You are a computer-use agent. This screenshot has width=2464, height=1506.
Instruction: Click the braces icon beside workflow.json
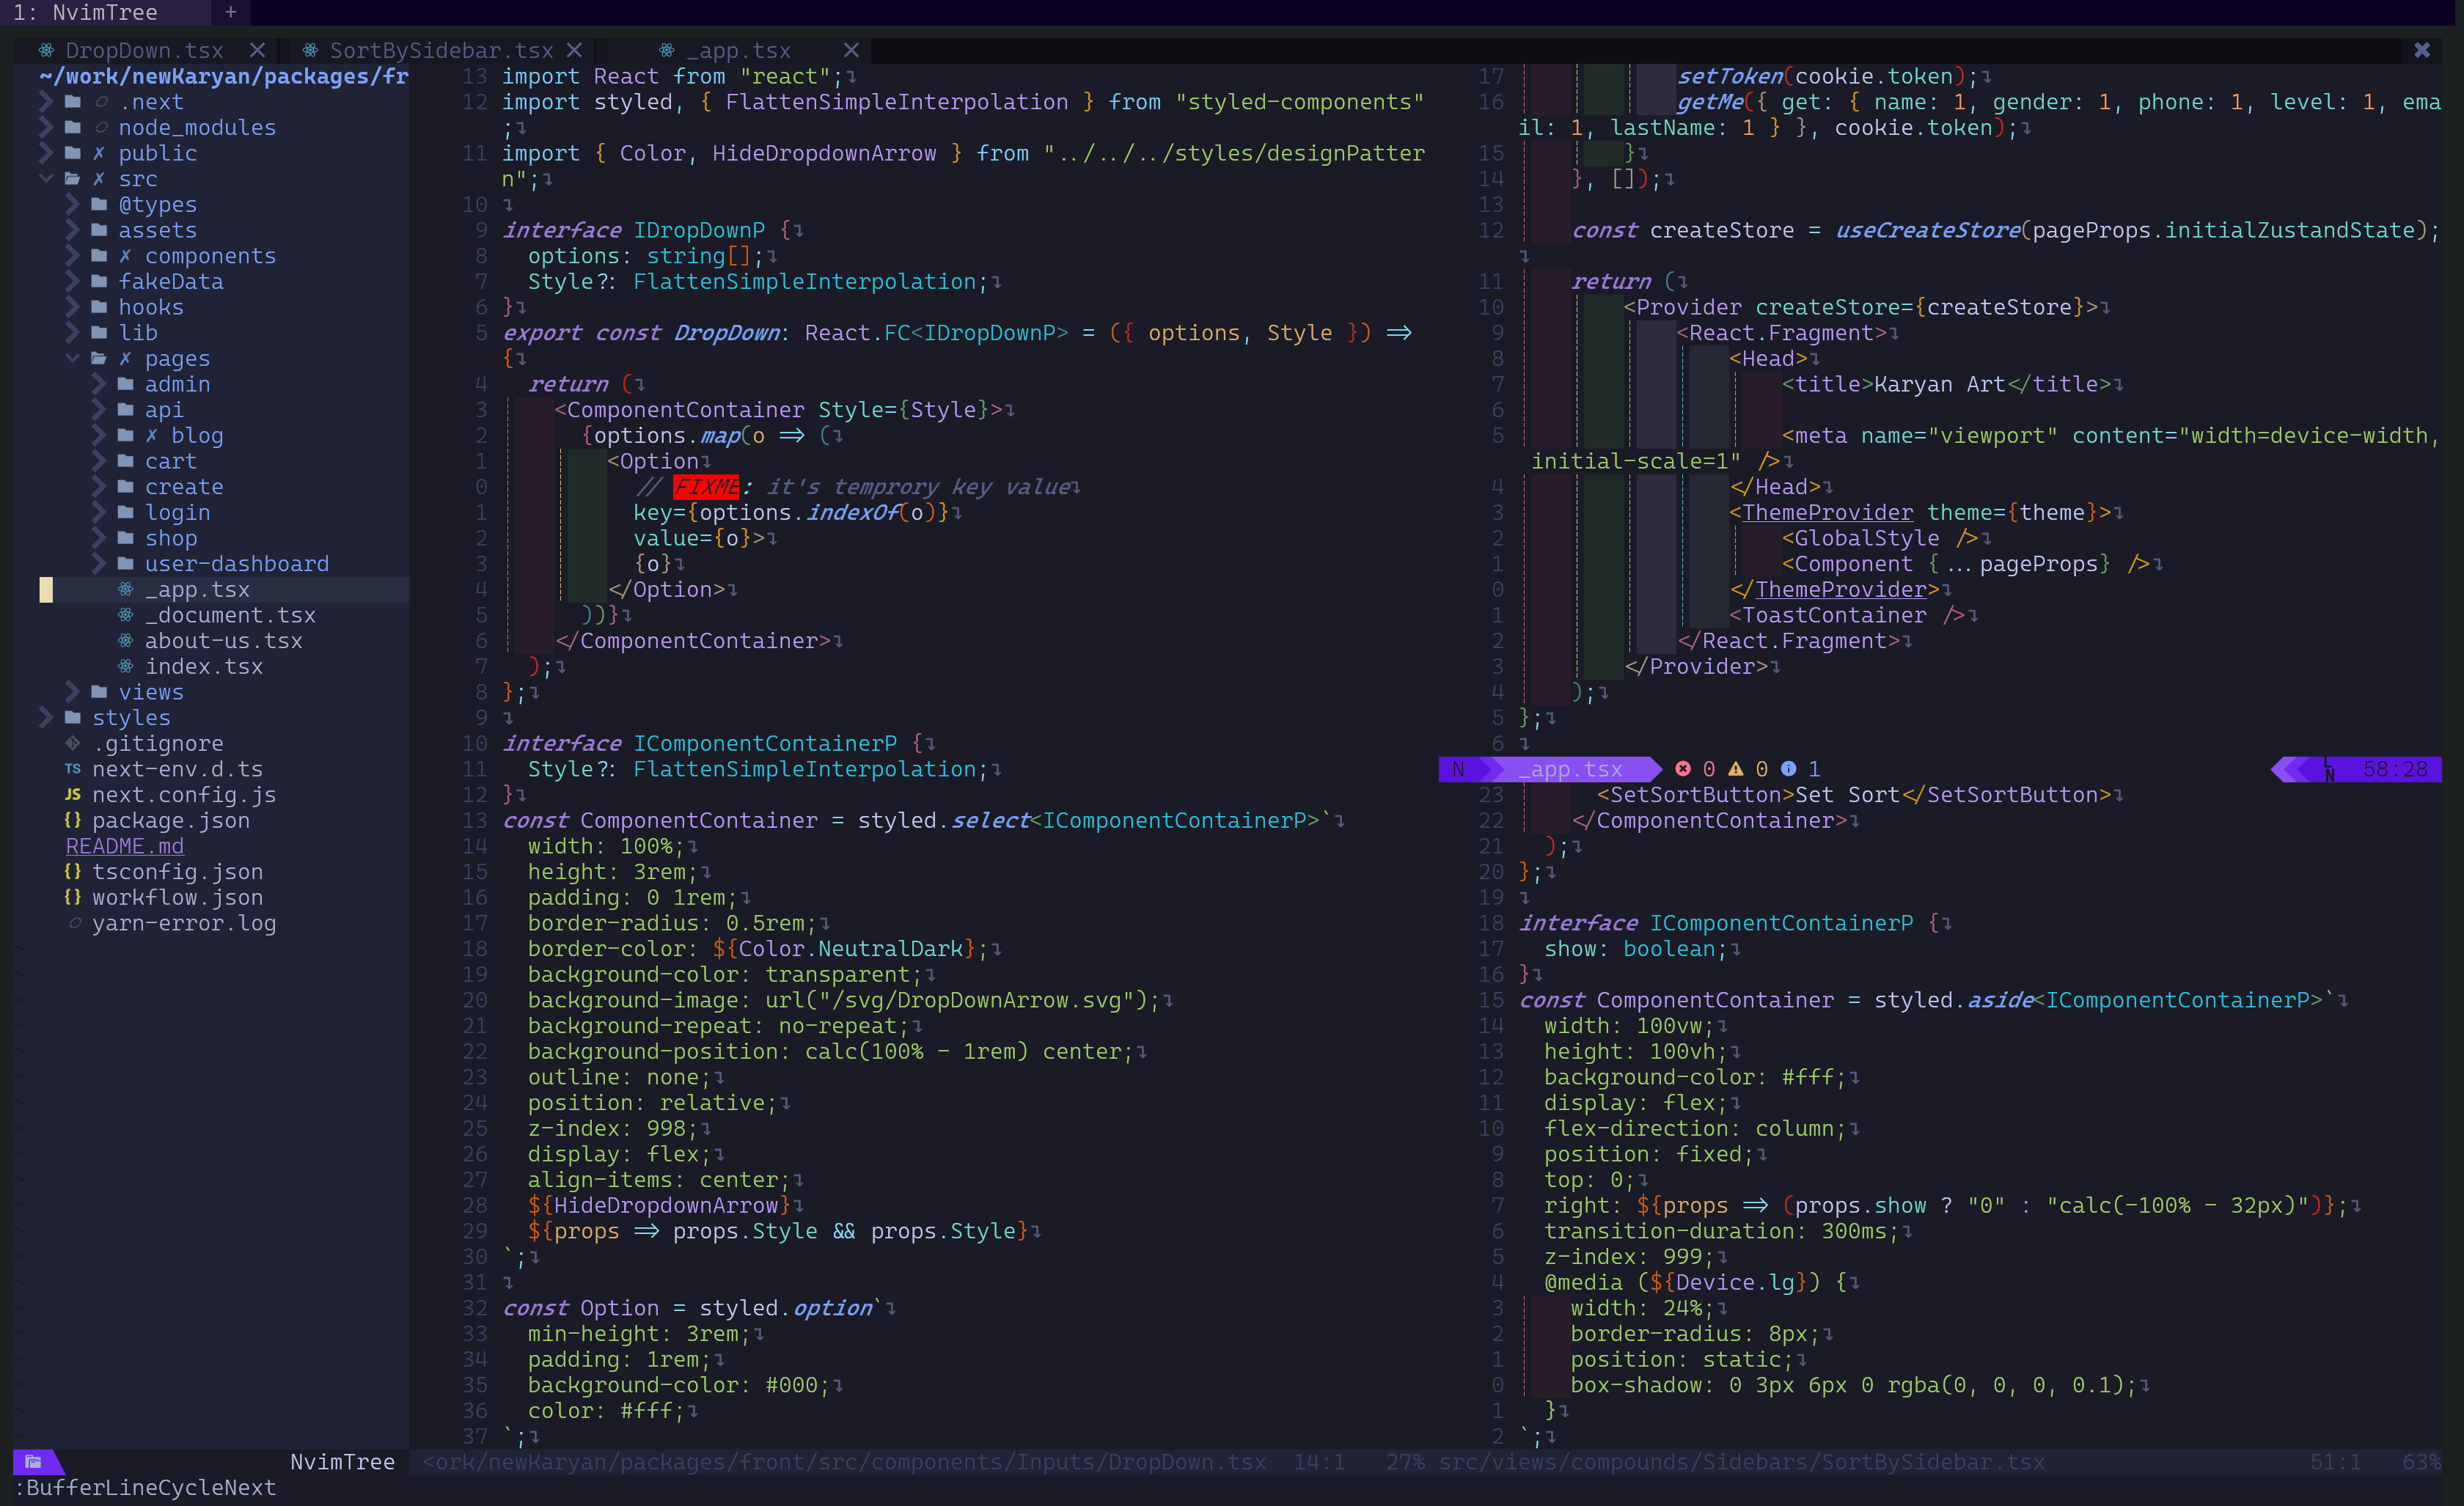tap(72, 897)
